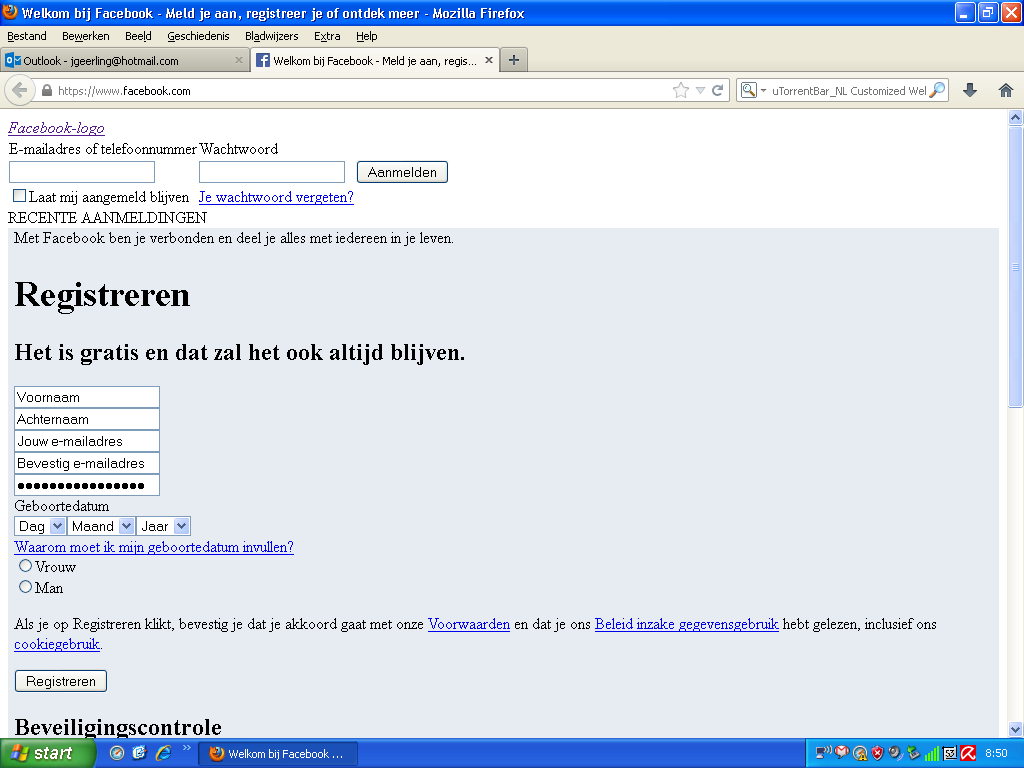This screenshot has width=1024, height=768.
Task: Select the Vrouw radio button
Action: point(25,566)
